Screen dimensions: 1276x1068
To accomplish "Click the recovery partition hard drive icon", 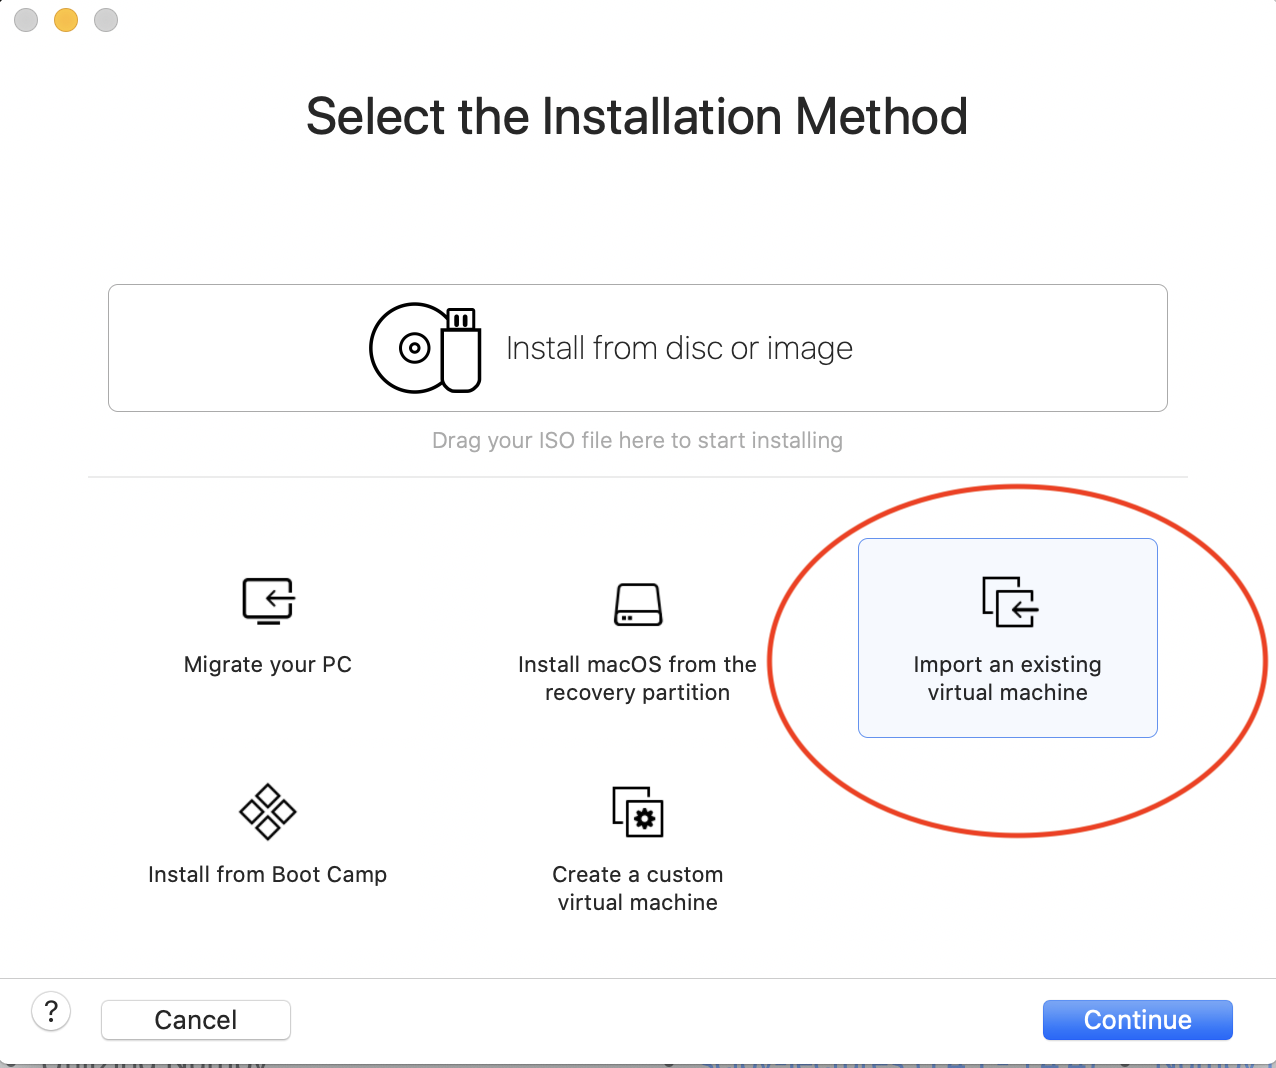I will click(x=637, y=604).
